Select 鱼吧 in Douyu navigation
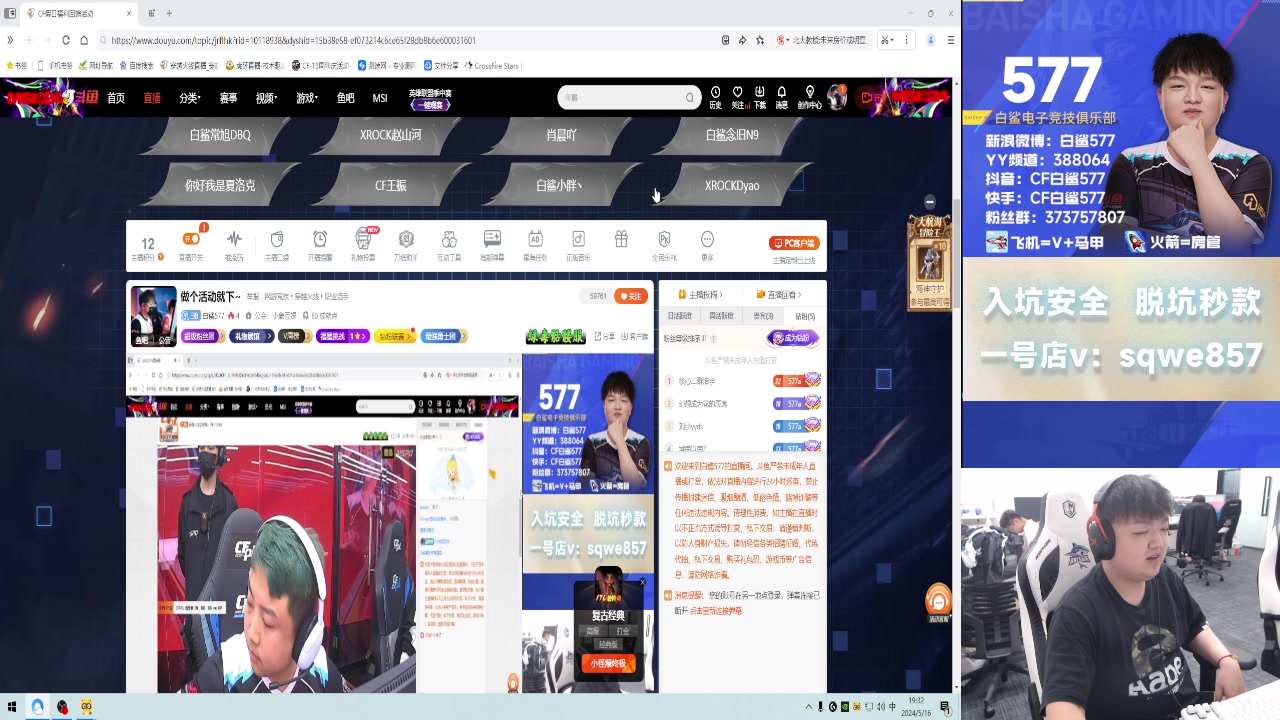 tap(345, 98)
